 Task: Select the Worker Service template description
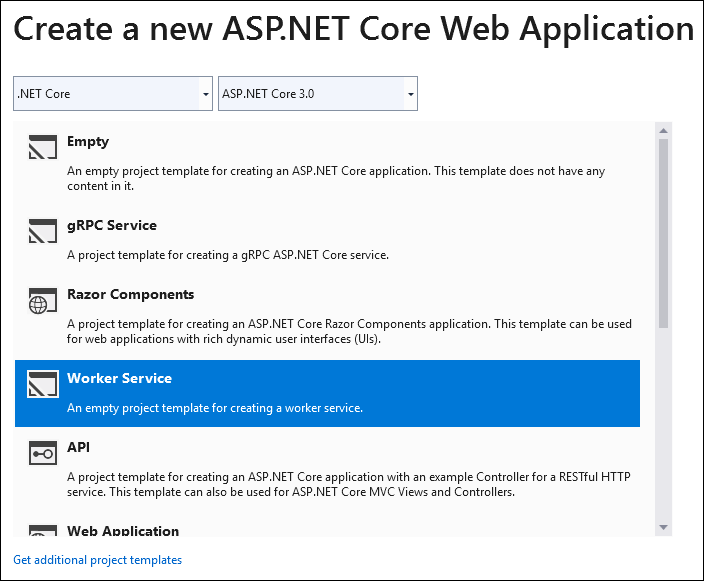click(215, 408)
